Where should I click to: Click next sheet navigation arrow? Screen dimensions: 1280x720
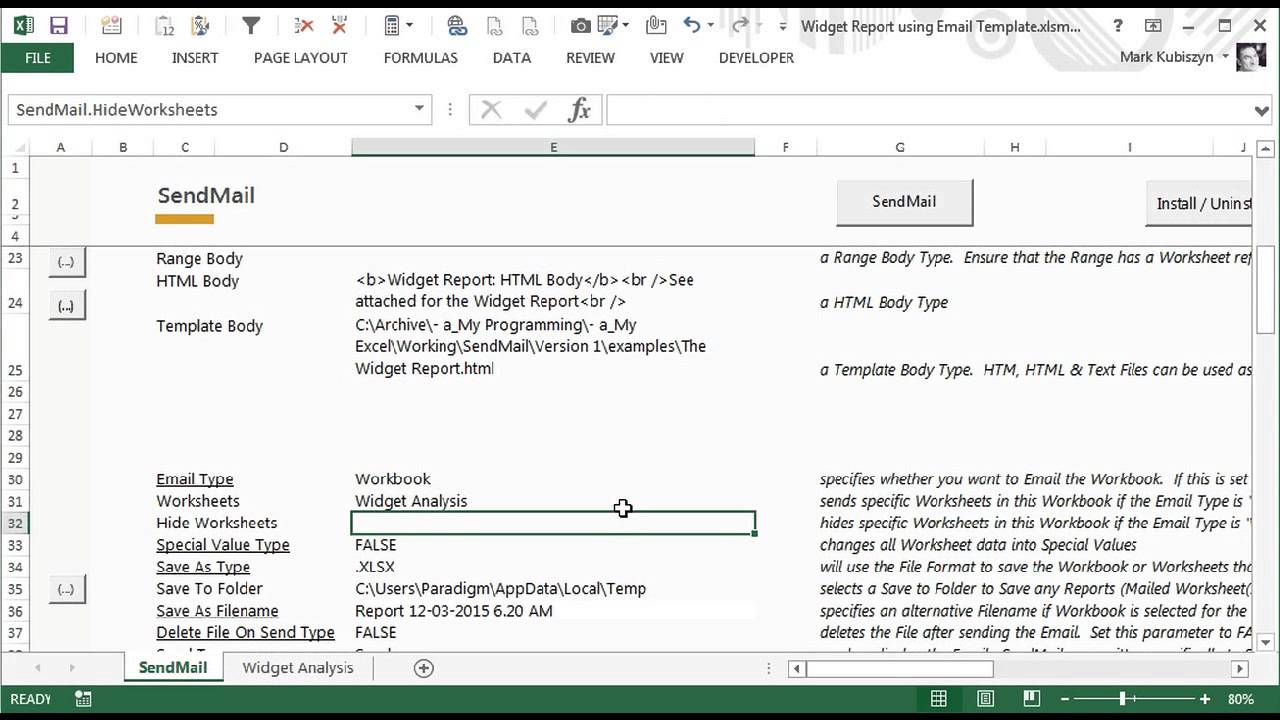(72, 668)
